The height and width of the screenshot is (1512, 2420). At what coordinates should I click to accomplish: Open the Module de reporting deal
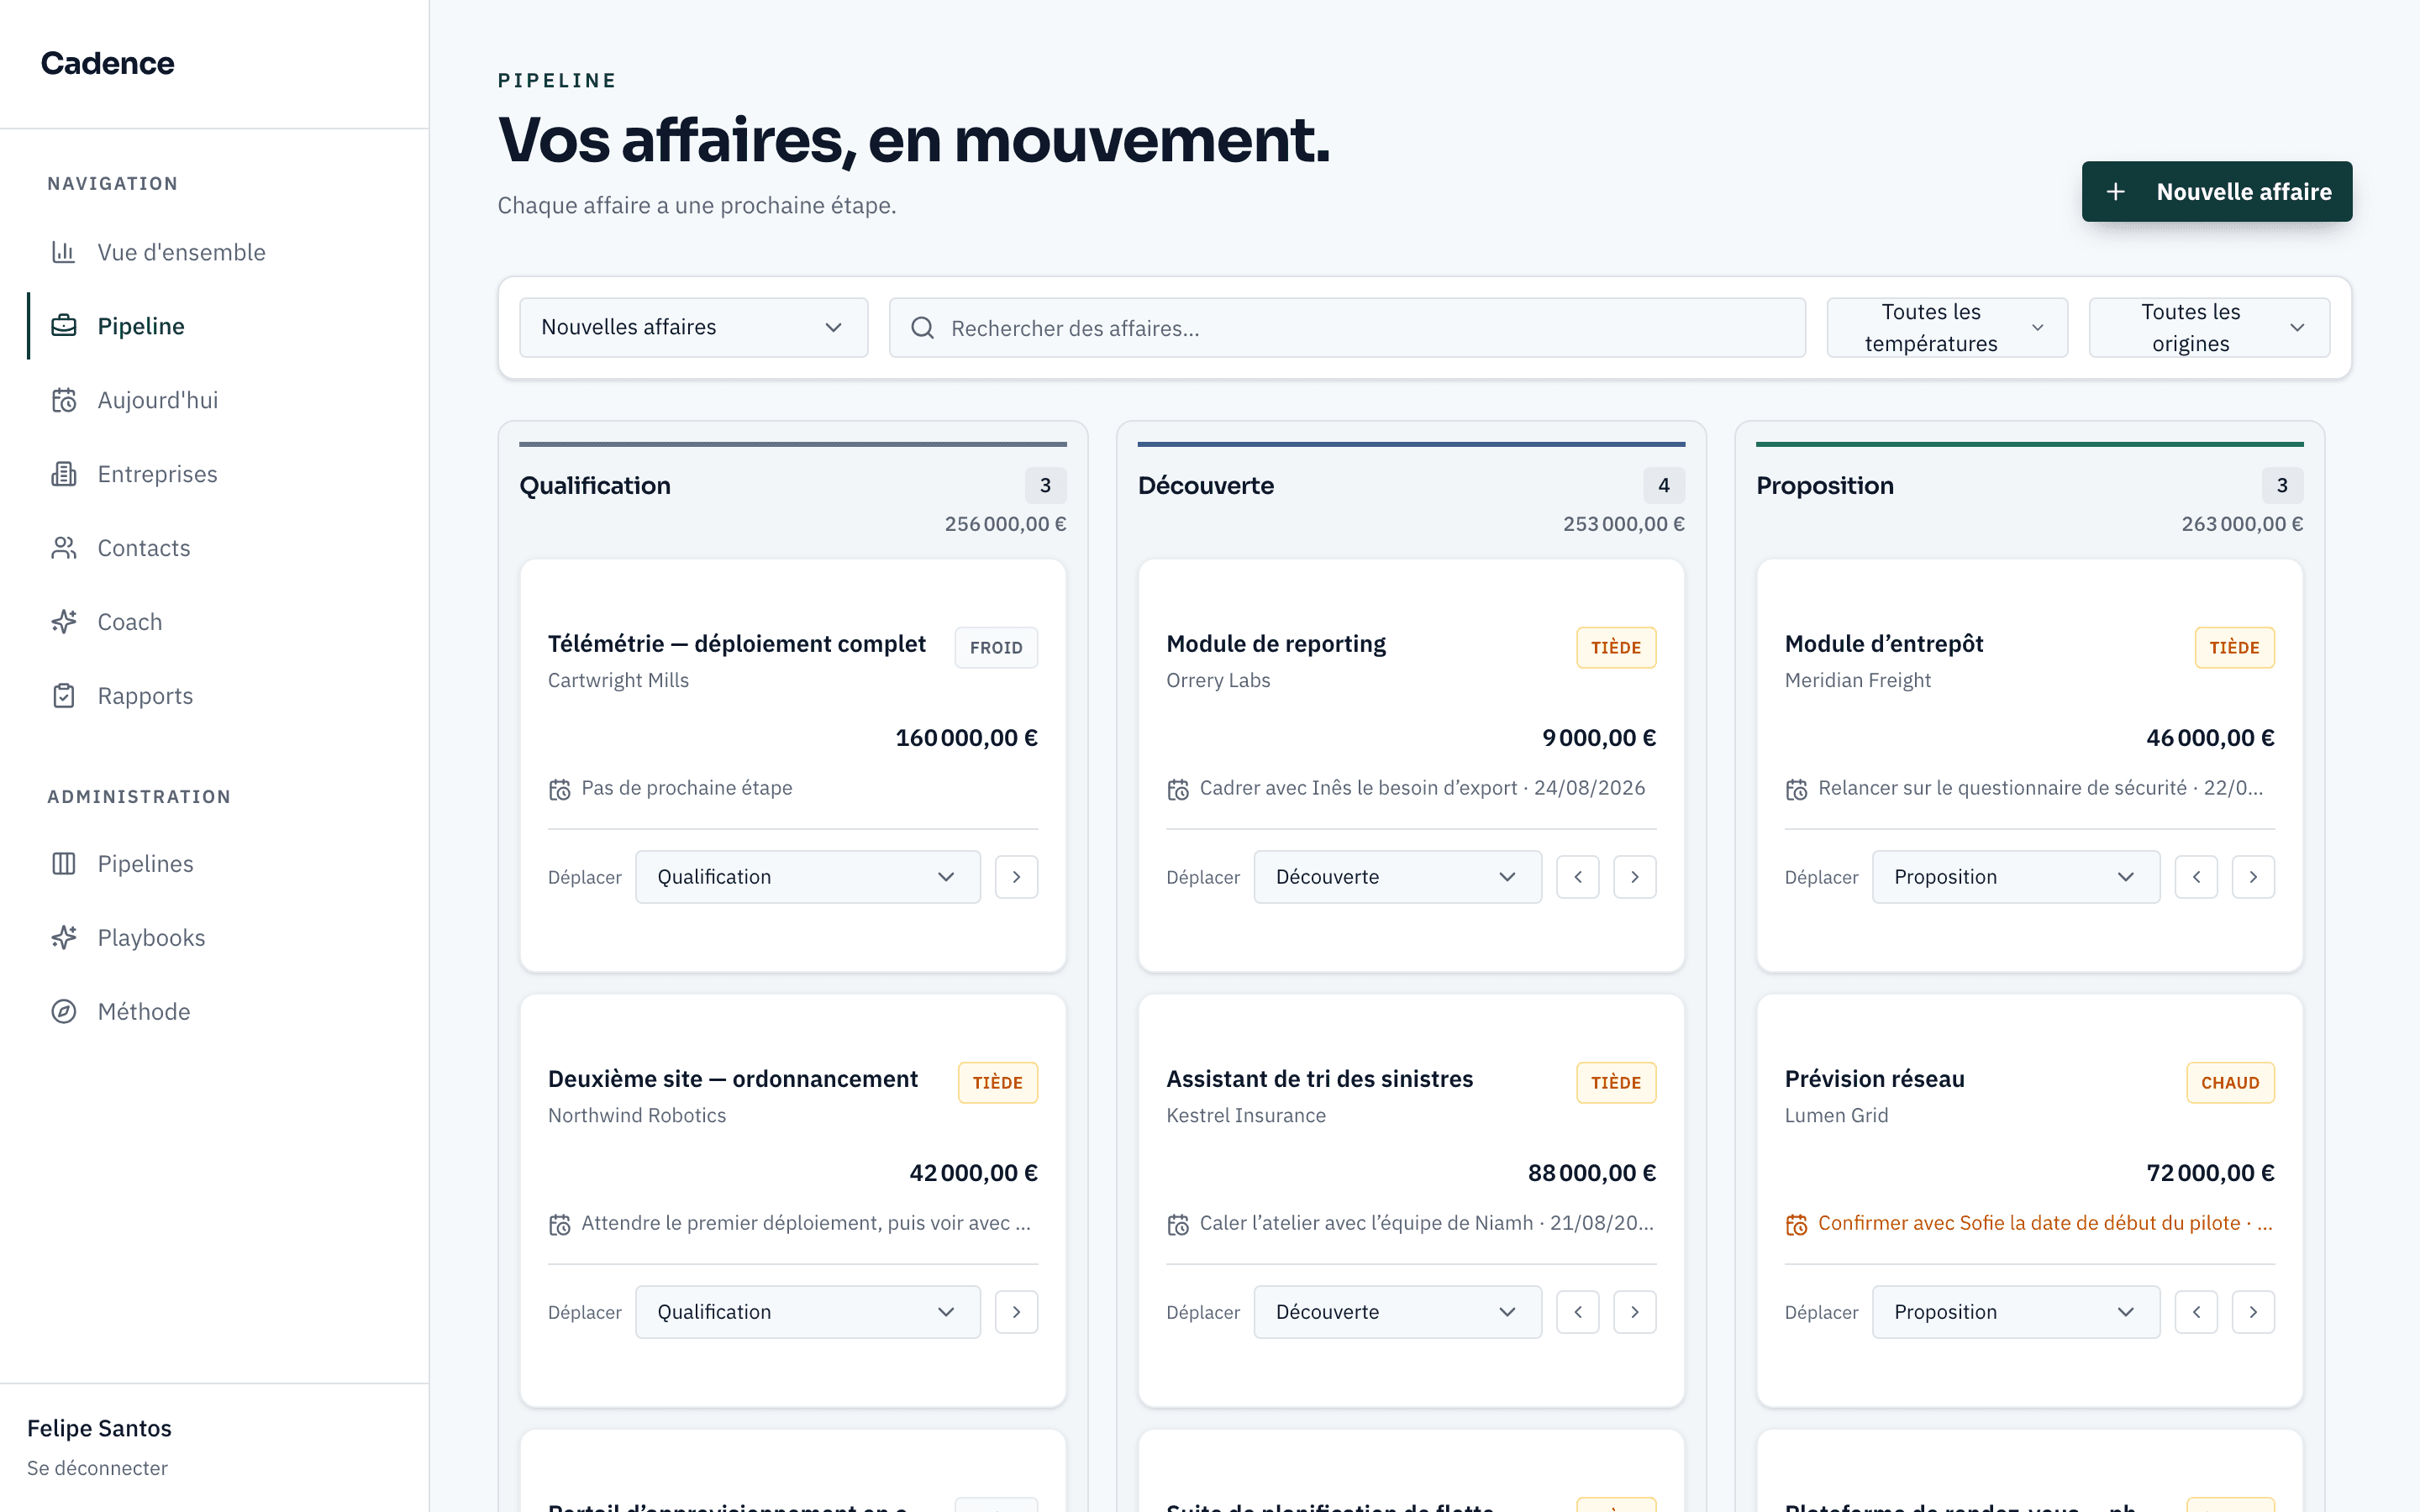pos(1276,644)
